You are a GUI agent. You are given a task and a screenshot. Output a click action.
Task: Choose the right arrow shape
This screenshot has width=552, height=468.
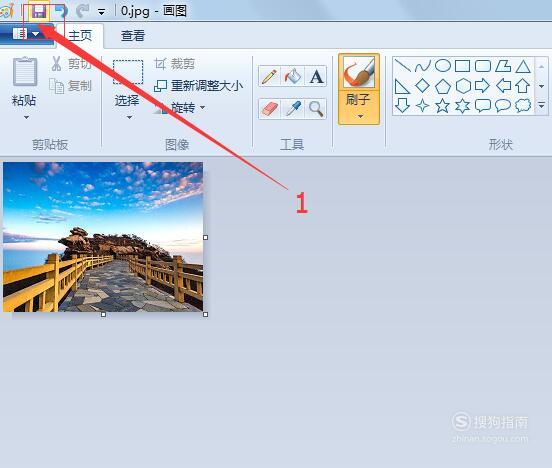[x=482, y=86]
